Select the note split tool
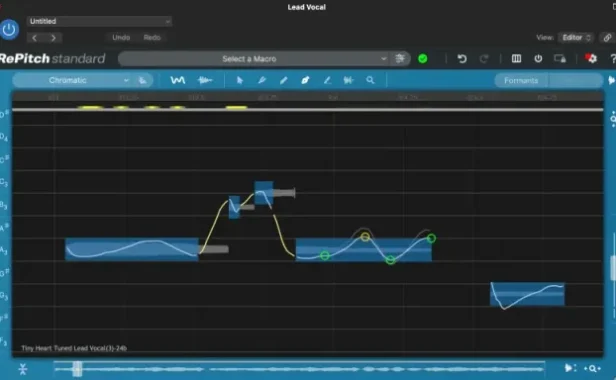 point(348,80)
